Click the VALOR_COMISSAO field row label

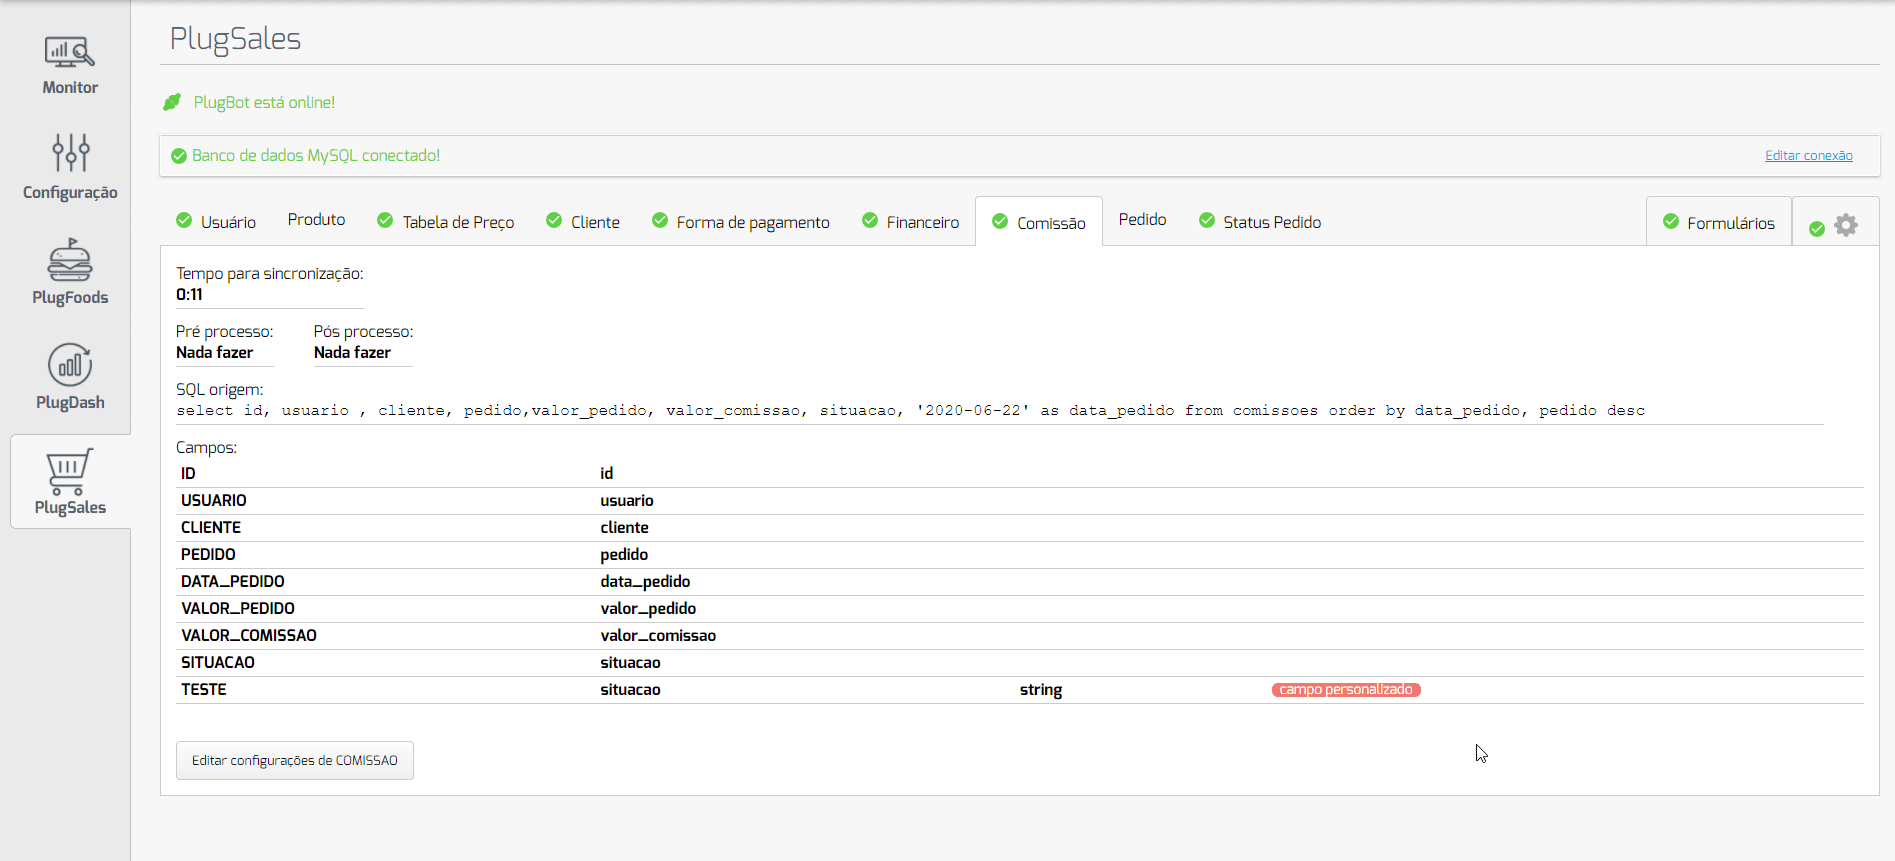249,636
